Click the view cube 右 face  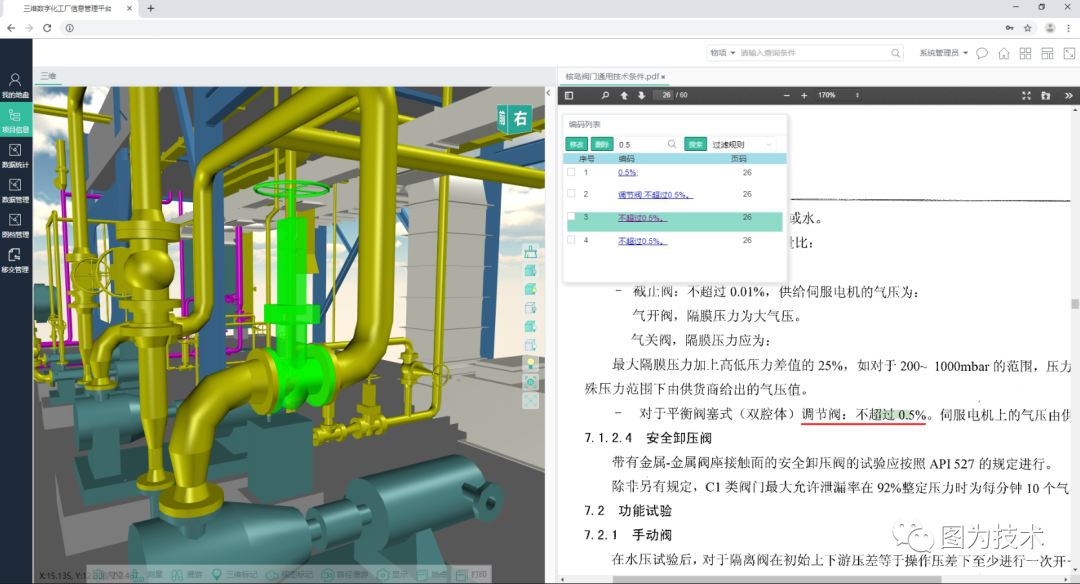[x=520, y=118]
